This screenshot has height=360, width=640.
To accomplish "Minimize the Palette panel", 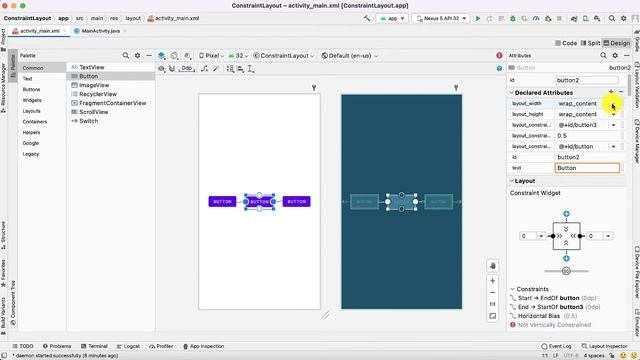I will (149, 56).
